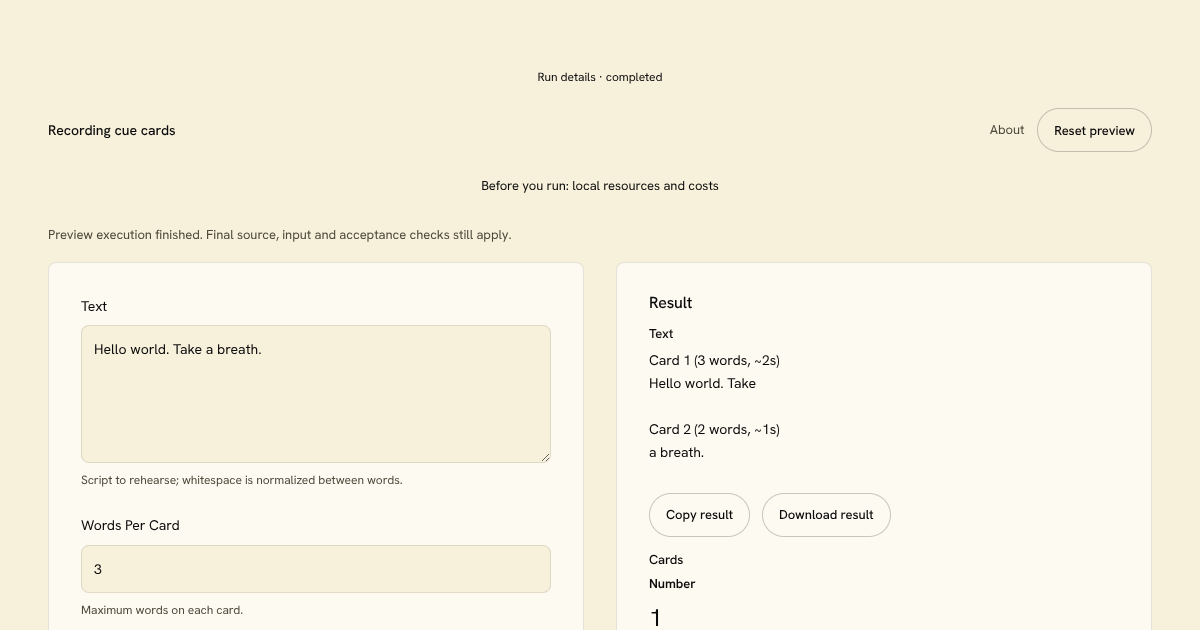Focus the Text script textarea
Image resolution: width=1200 pixels, height=630 pixels.
316,394
